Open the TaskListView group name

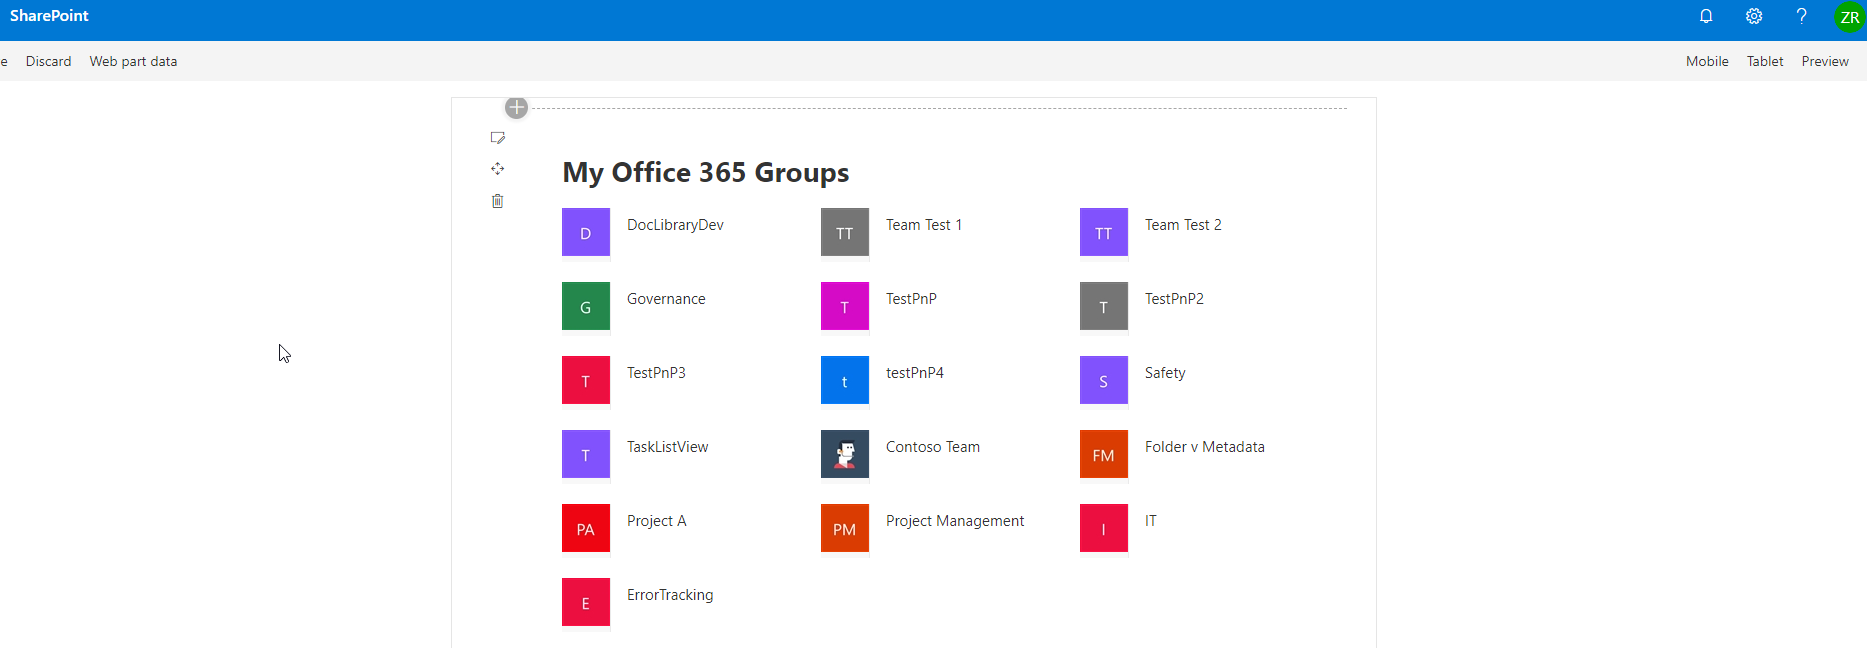pos(667,447)
